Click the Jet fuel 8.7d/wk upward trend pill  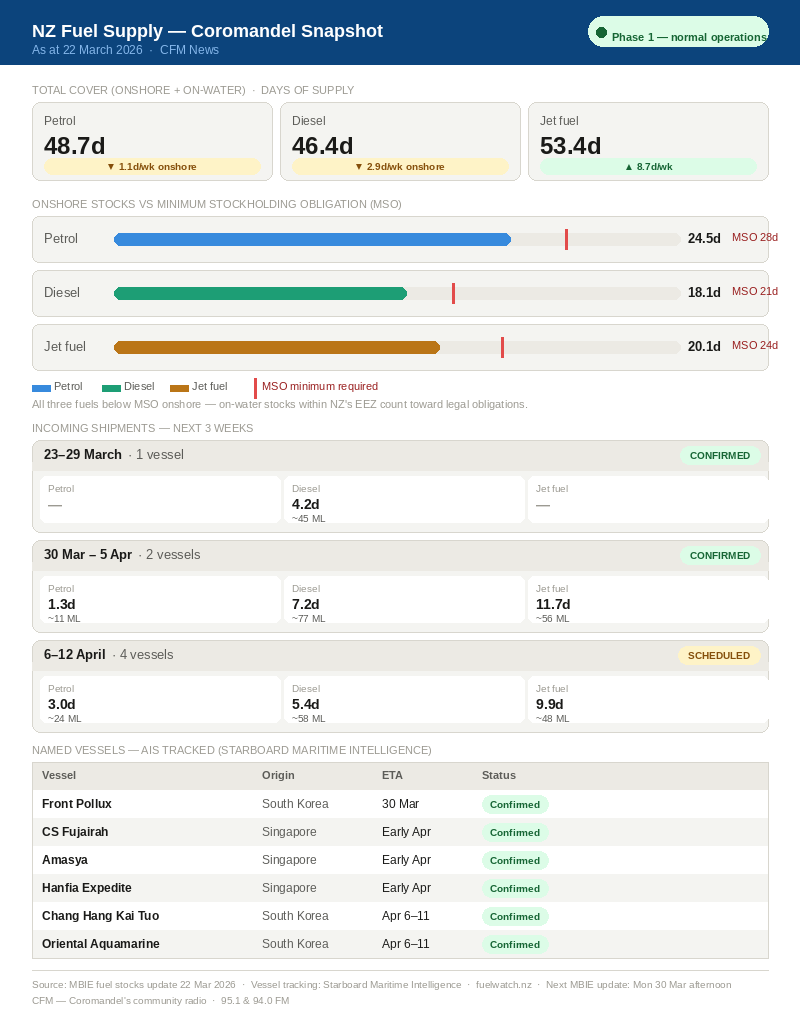coord(648,167)
